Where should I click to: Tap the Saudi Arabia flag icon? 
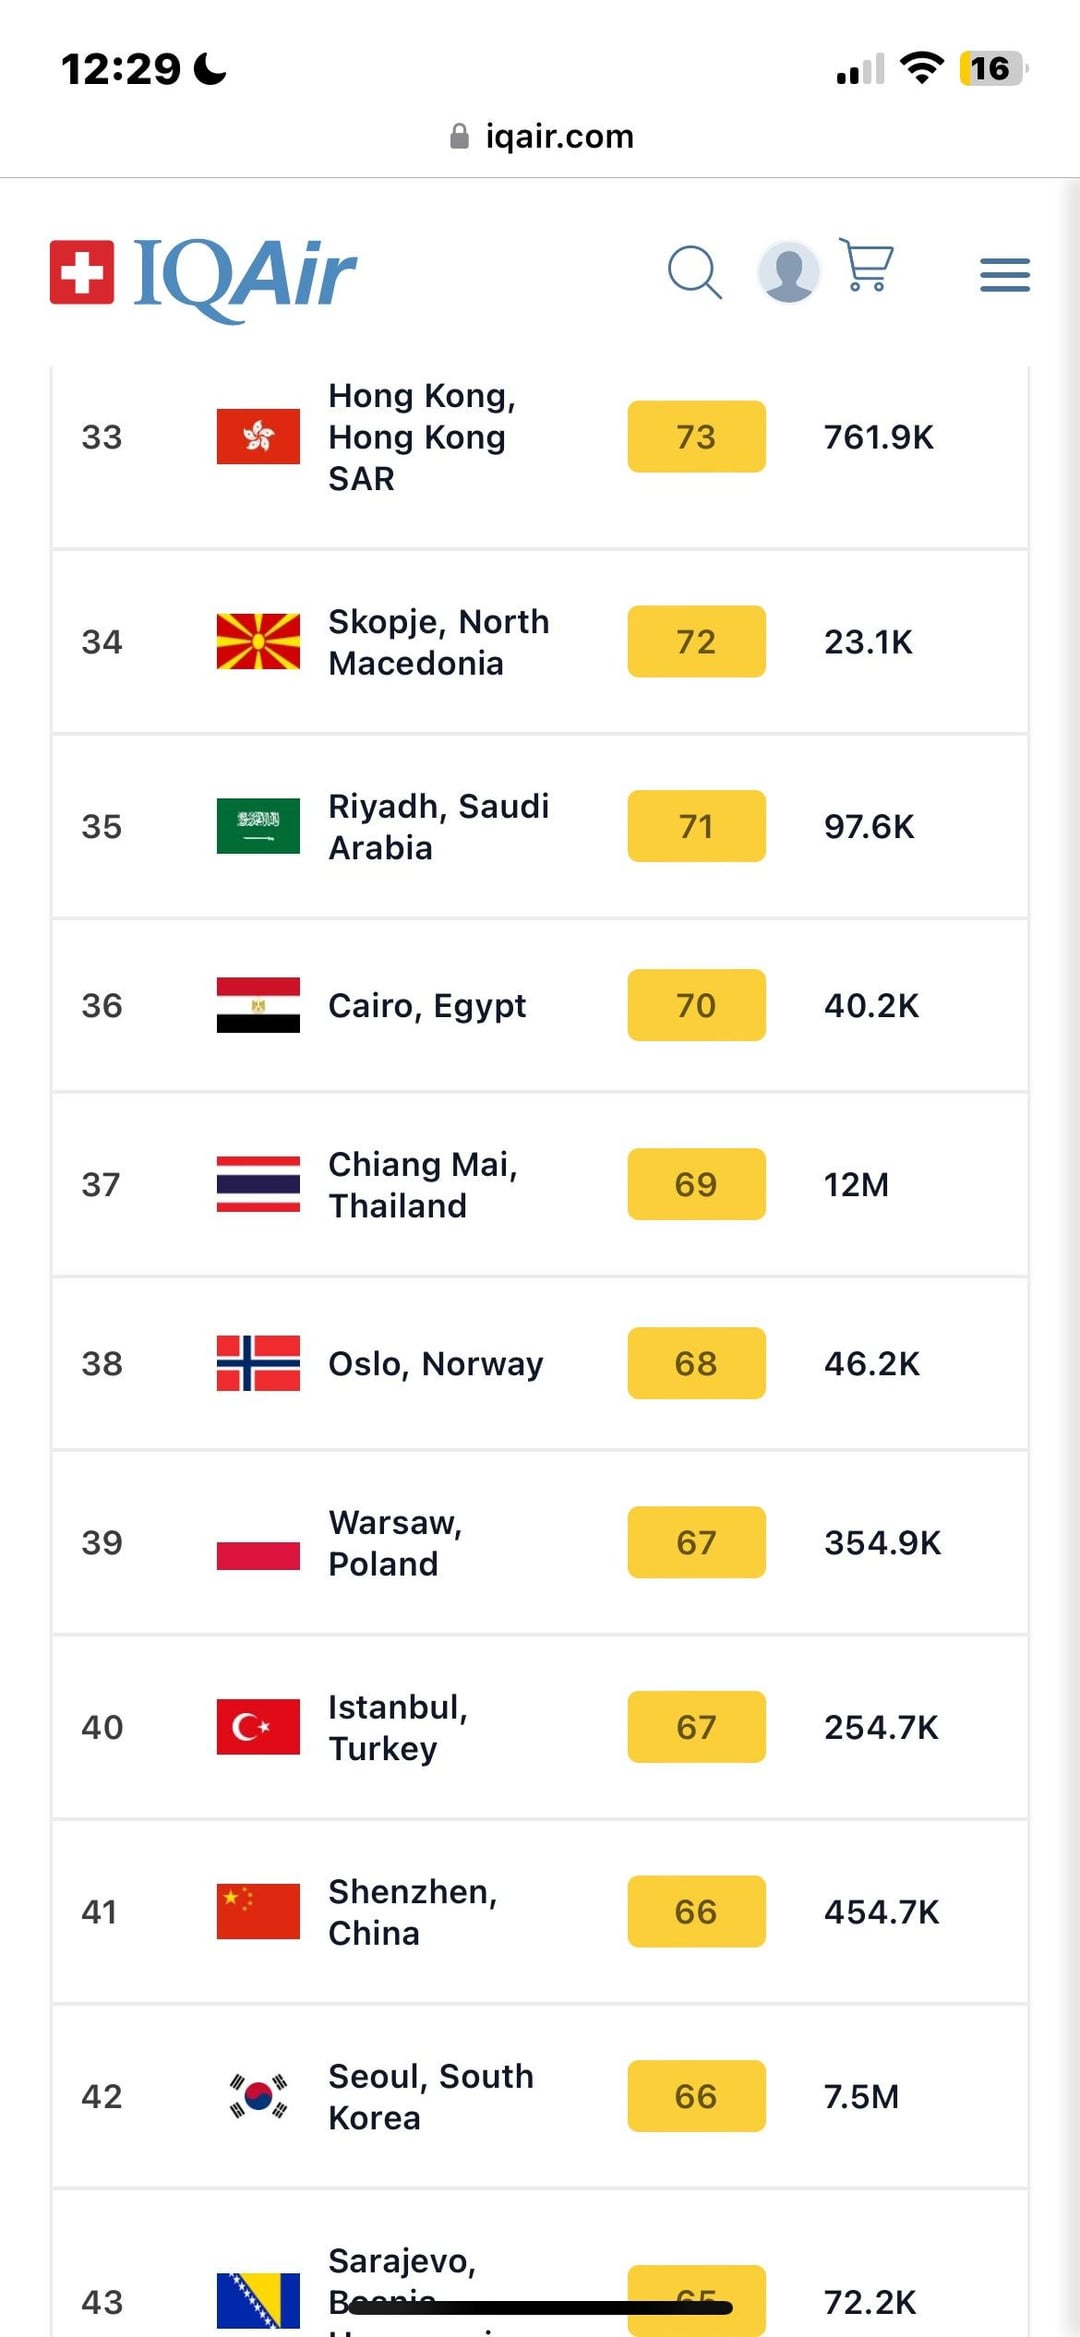pyautogui.click(x=258, y=826)
